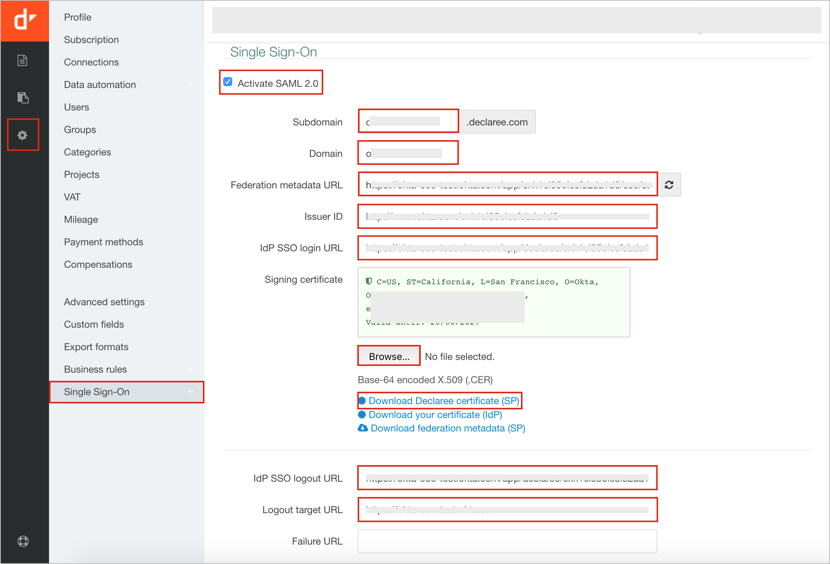Viewport: 830px width, 564px height.
Task: Expand the Single Sign-On menu plus
Action: pyautogui.click(x=190, y=392)
